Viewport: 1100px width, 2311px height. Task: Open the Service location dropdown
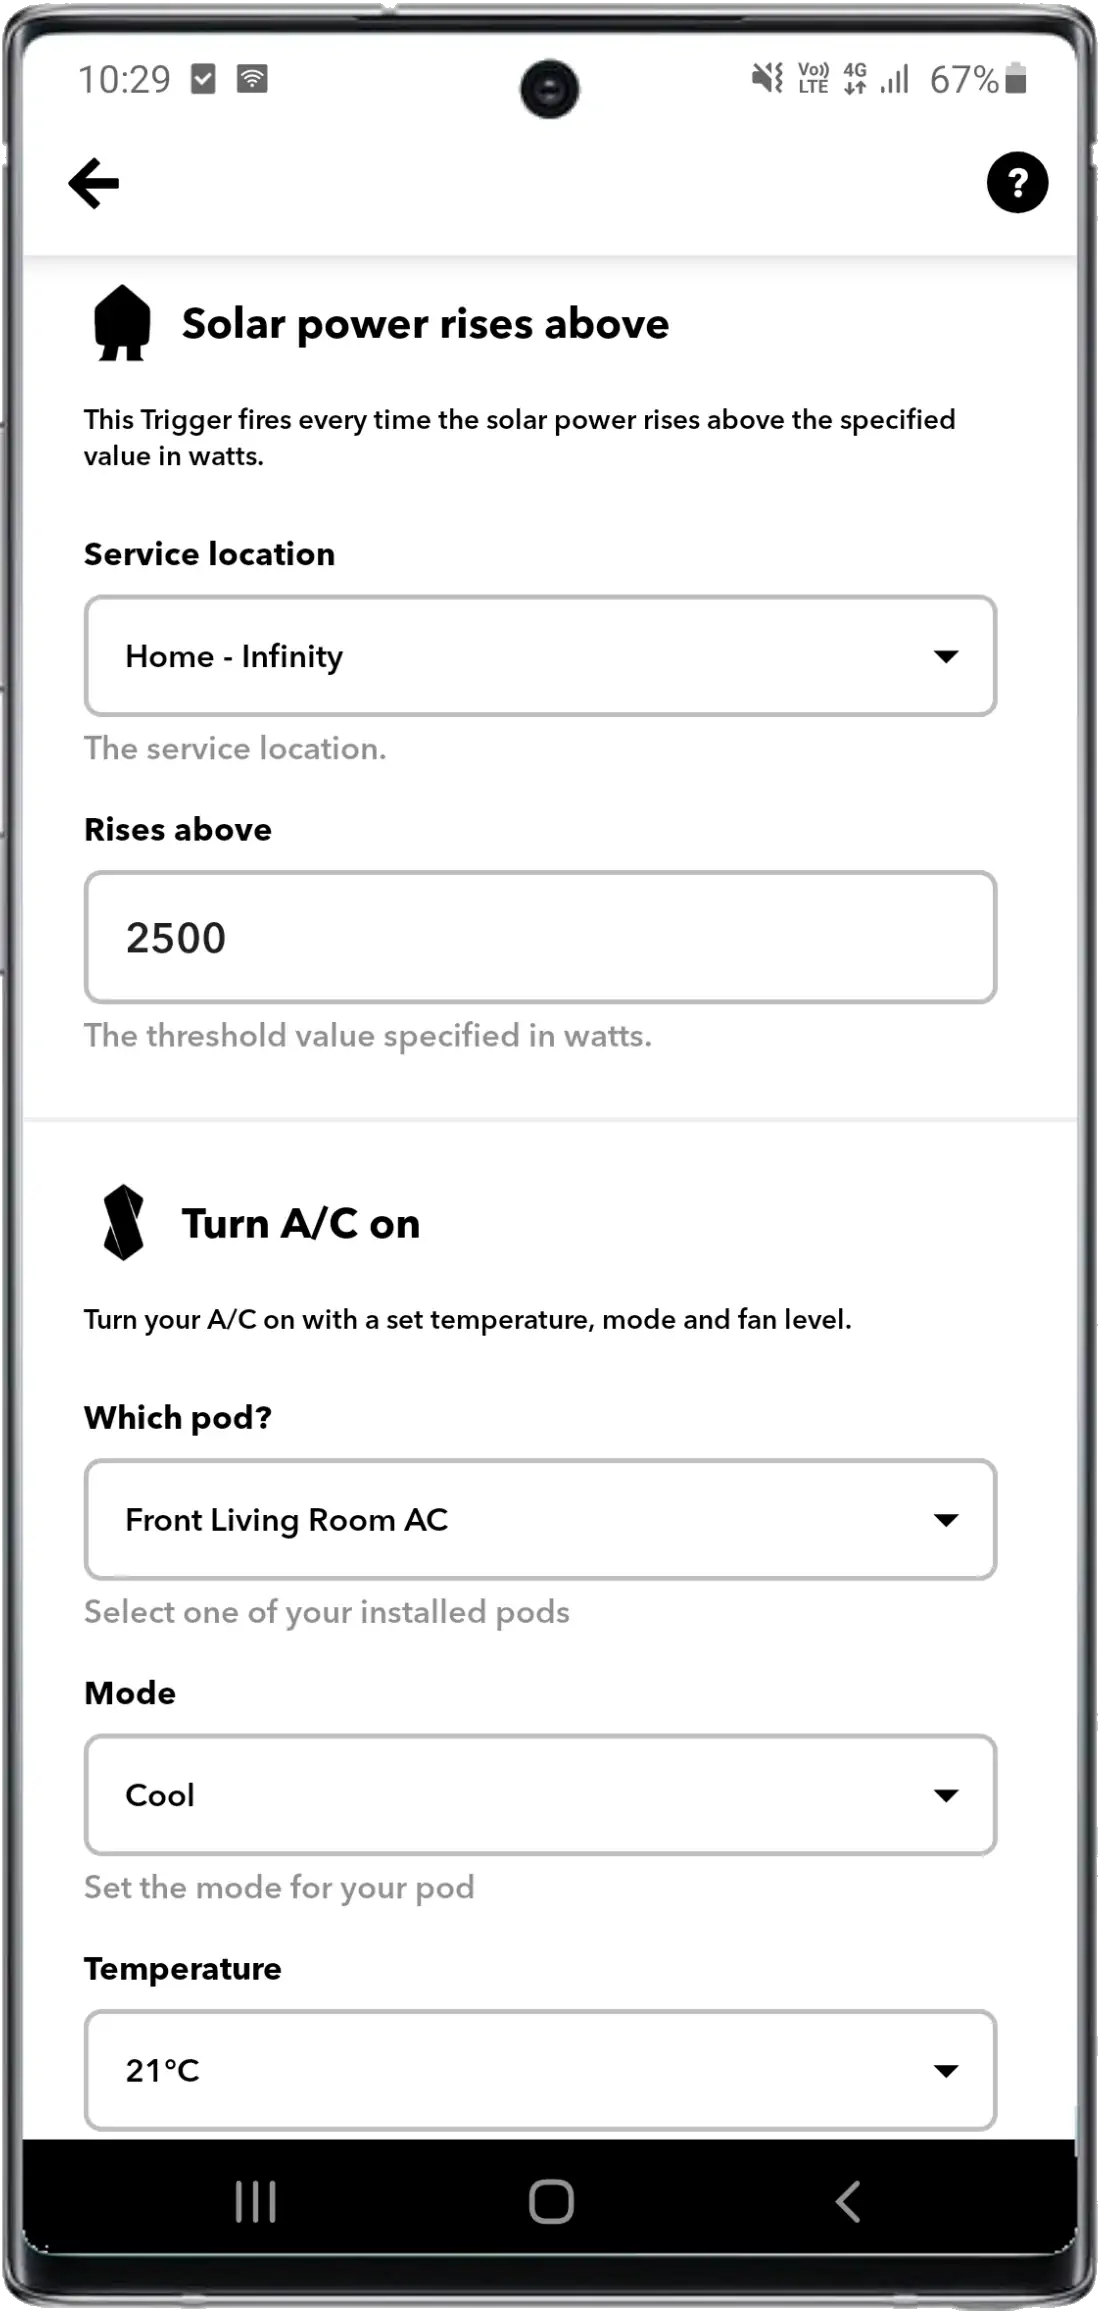[540, 656]
